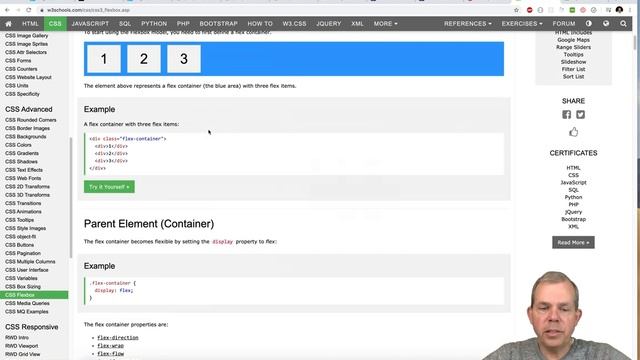Open RWD Viewport in sidebar
The height and width of the screenshot is (360, 640).
tap(22, 346)
